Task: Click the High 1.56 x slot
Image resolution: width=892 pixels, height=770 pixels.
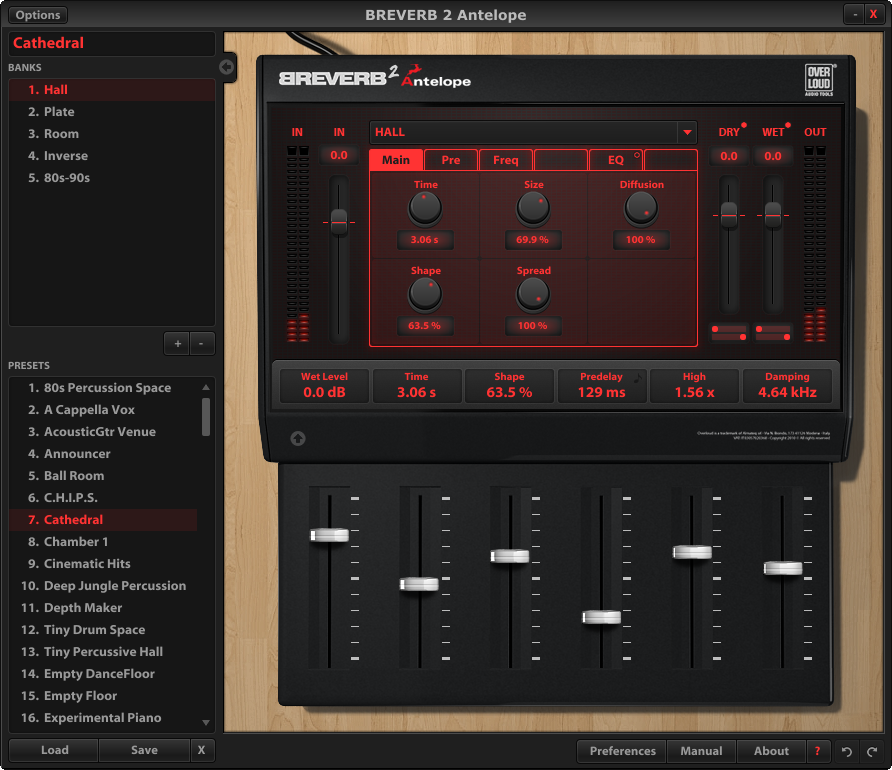Action: tap(695, 386)
